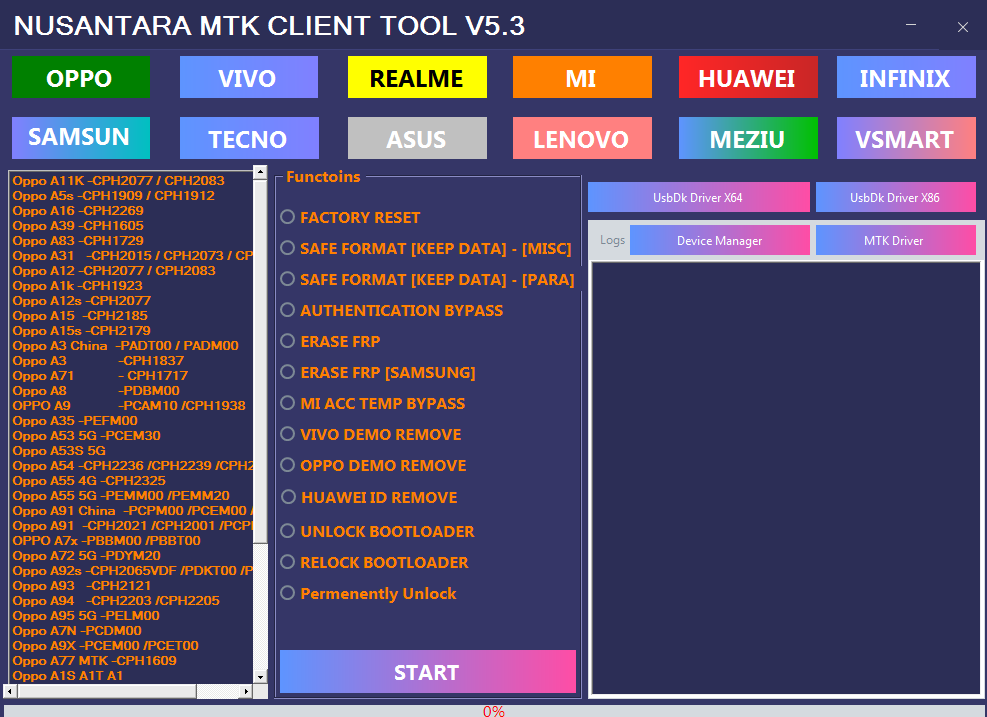Install the UsbDk Driver X86
This screenshot has width=987, height=717.
coord(896,197)
